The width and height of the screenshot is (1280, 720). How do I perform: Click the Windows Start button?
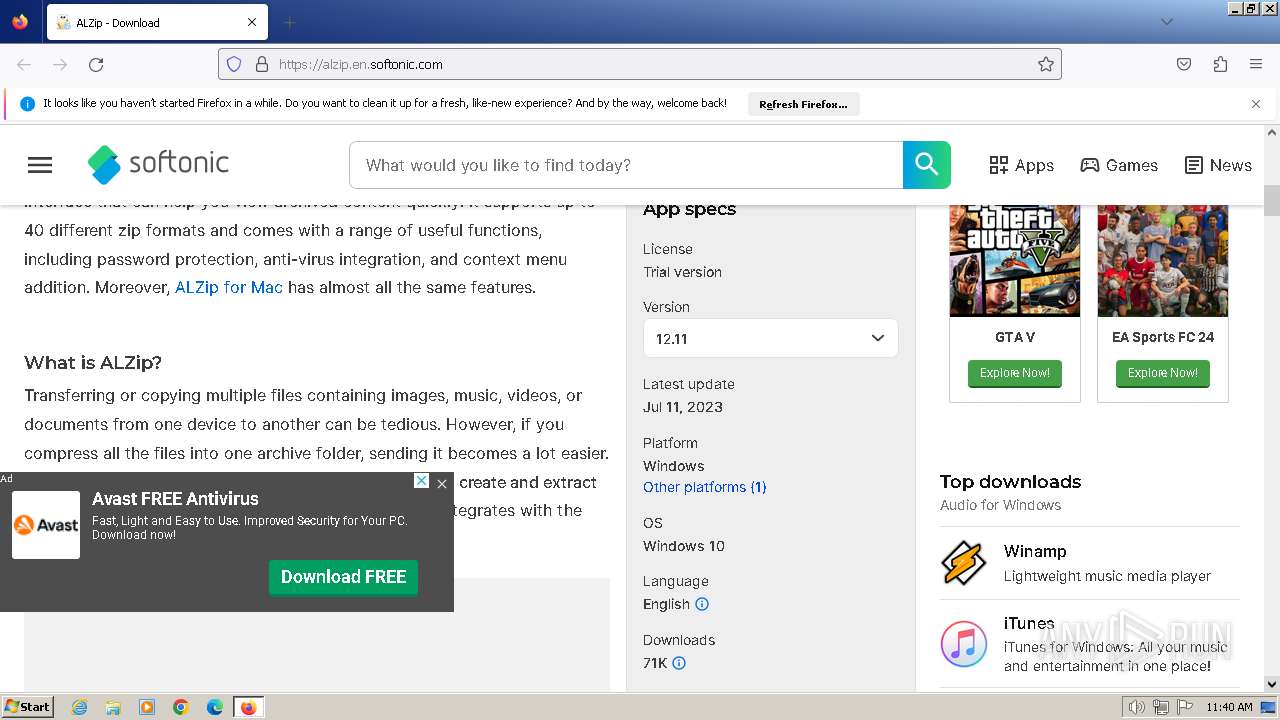tap(28, 707)
